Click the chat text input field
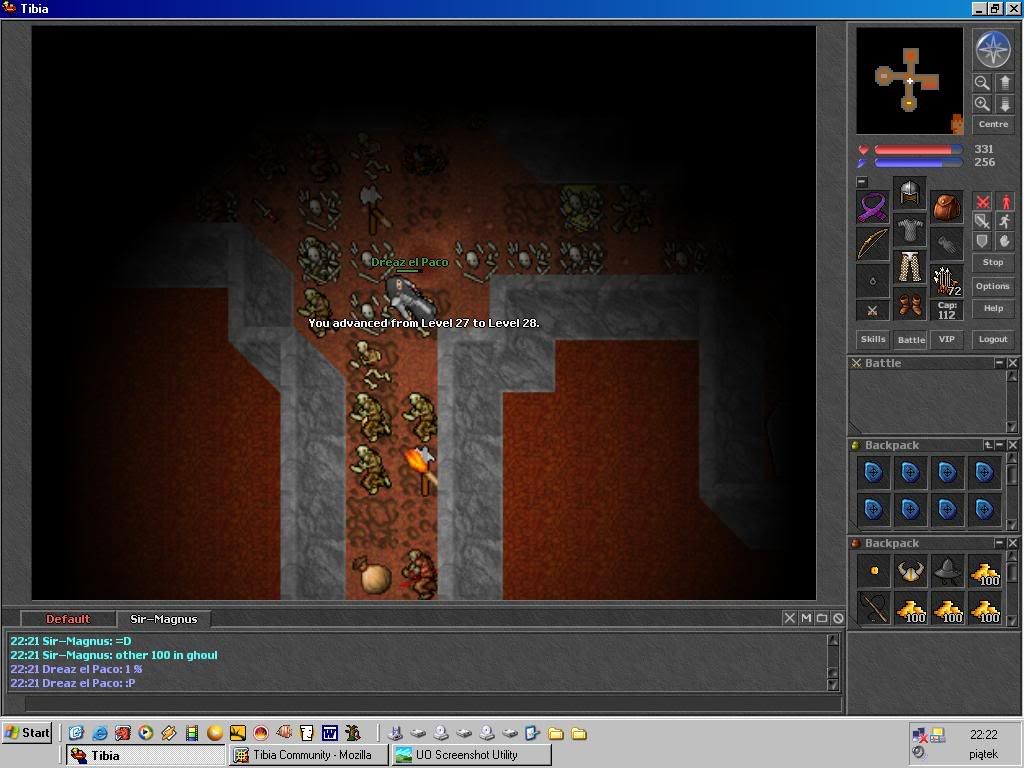 coord(433,703)
